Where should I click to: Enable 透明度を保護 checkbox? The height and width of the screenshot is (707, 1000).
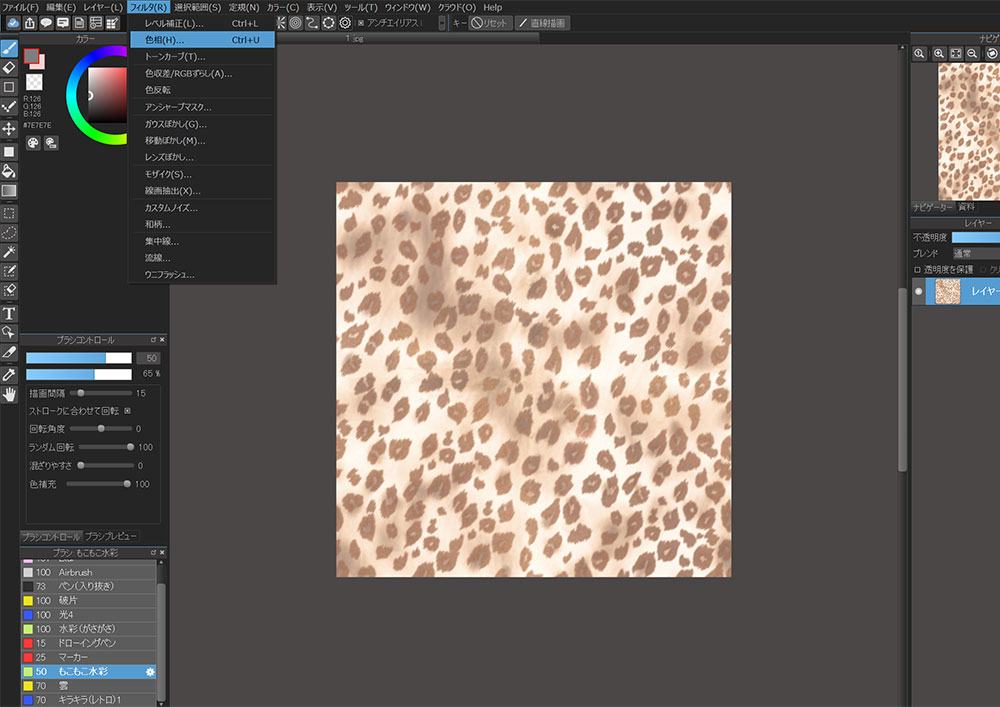(917, 269)
